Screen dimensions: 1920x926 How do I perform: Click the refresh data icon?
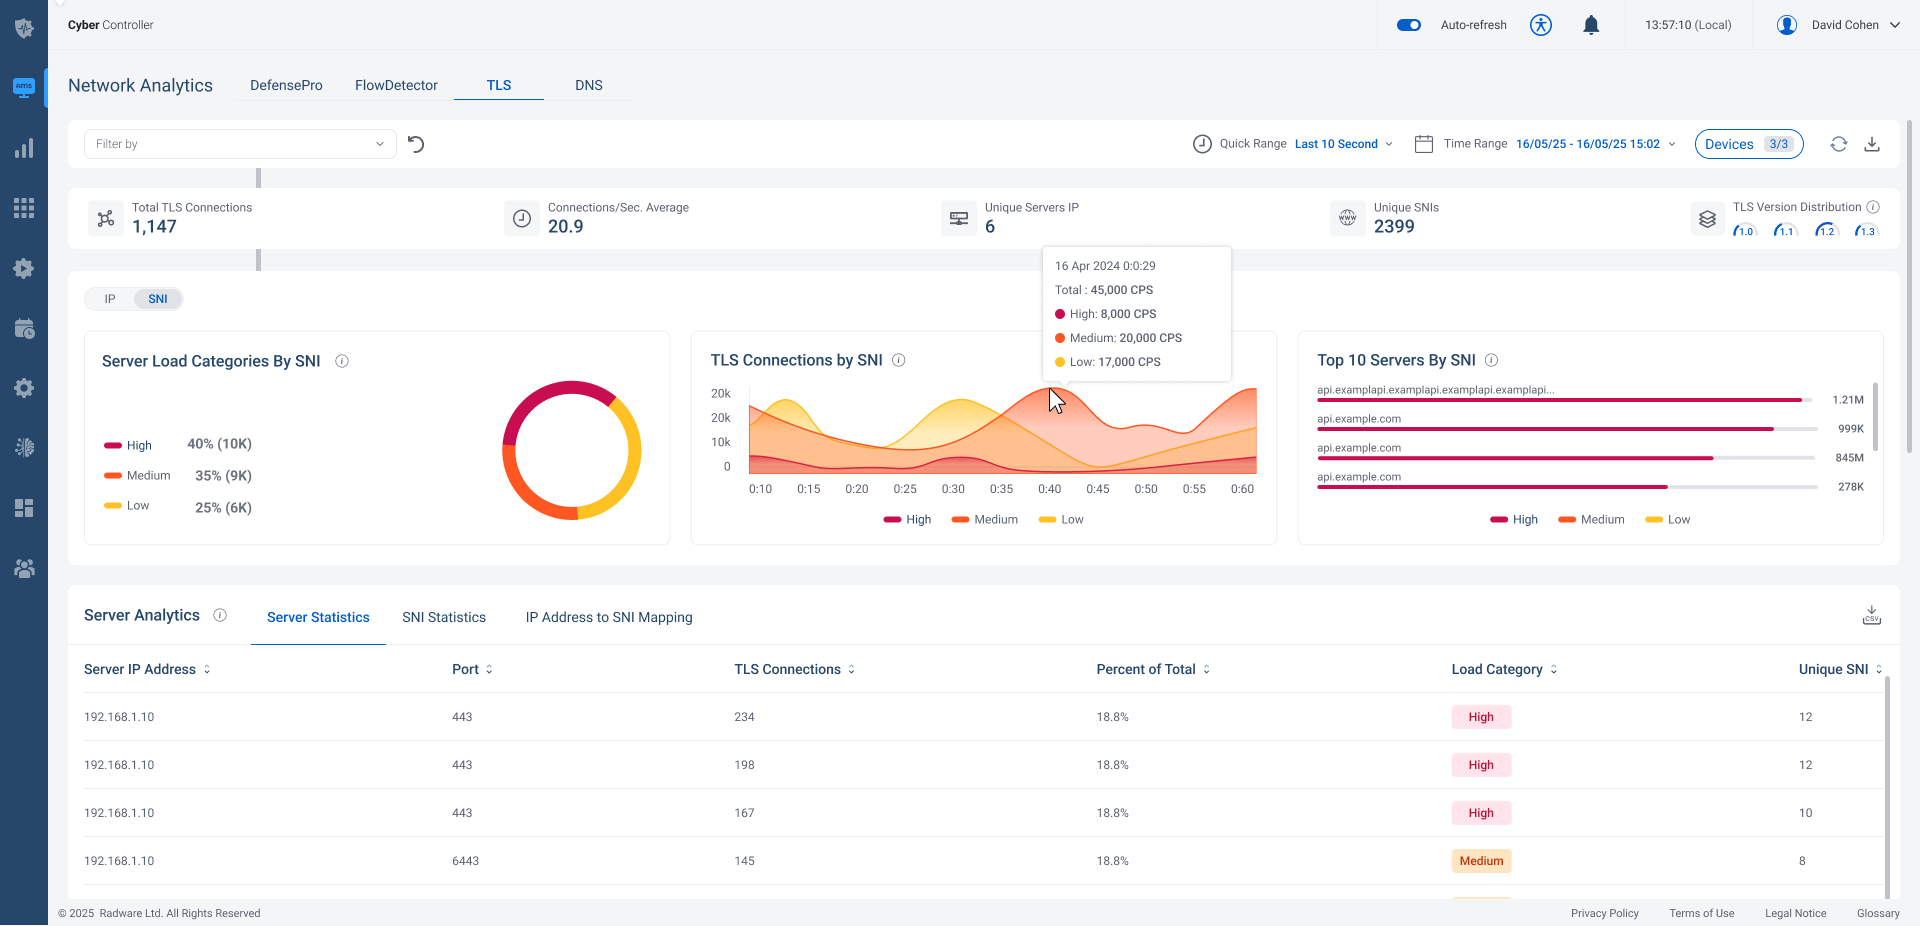click(1838, 144)
